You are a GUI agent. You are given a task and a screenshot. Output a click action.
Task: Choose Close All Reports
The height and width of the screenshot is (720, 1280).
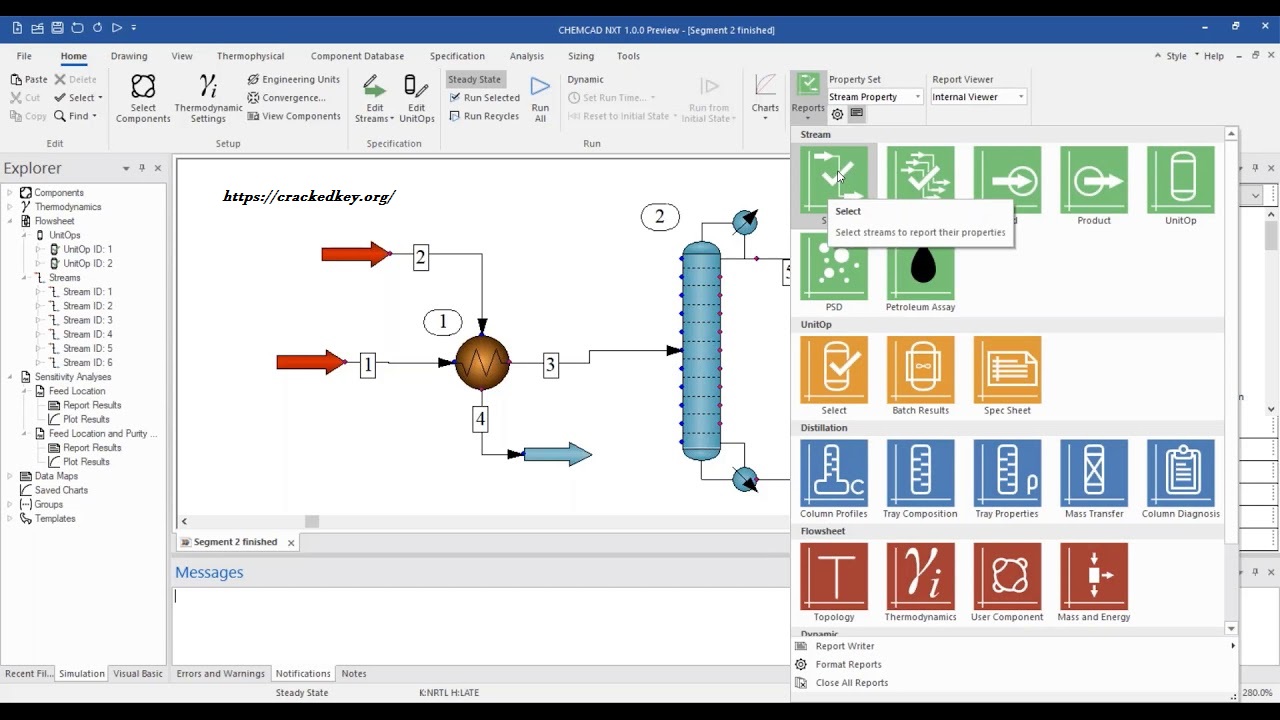pyautogui.click(x=851, y=683)
